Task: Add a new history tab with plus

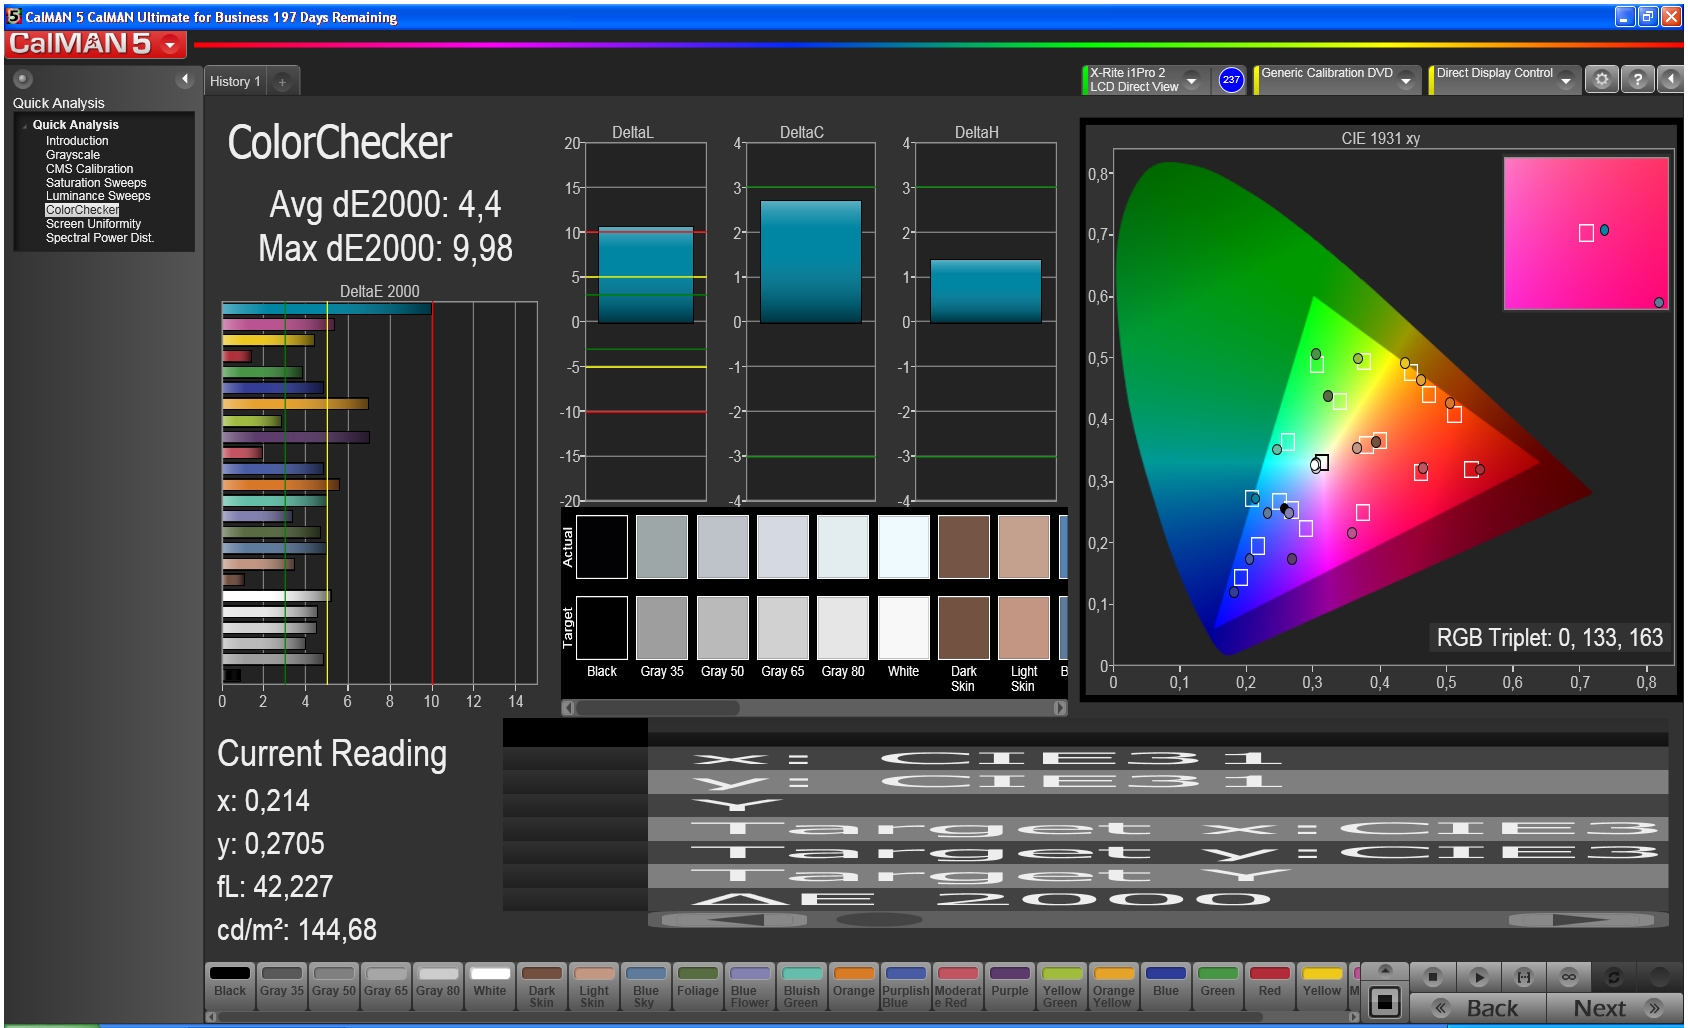Action: pos(282,82)
